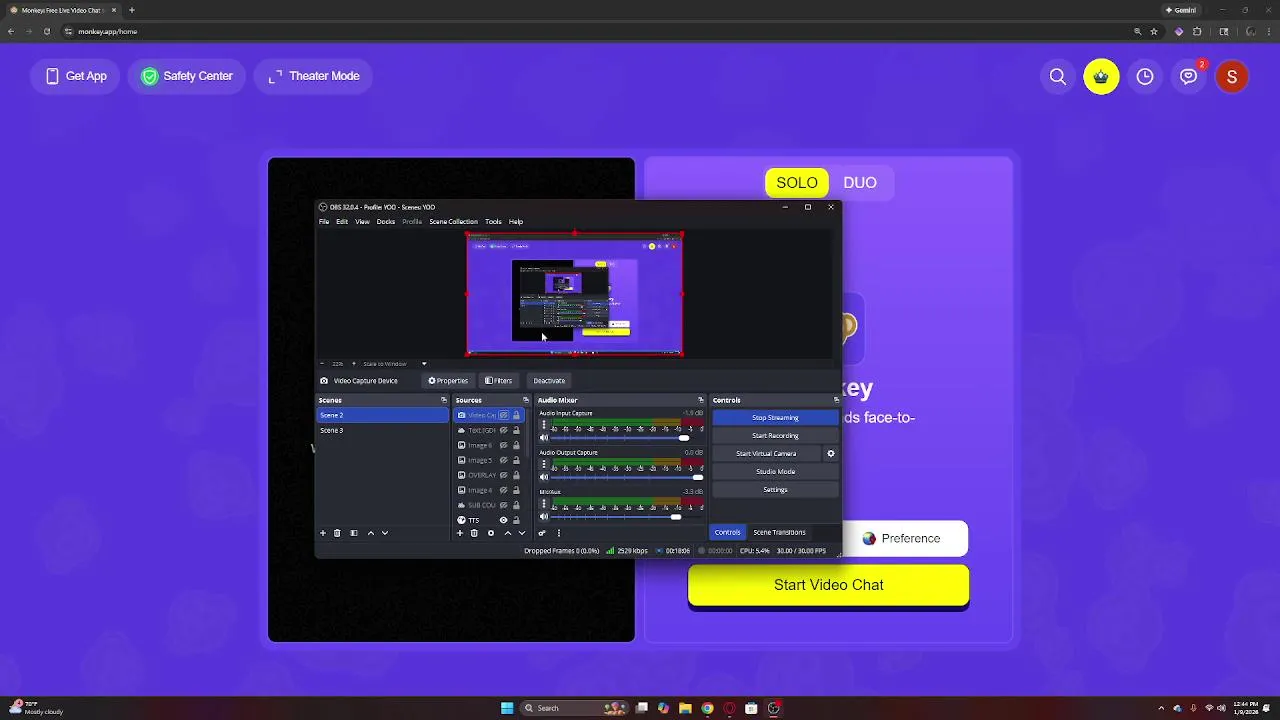The height and width of the screenshot is (720, 1280).
Task: Select Scene 3 in Scenes list
Action: [x=382, y=430]
